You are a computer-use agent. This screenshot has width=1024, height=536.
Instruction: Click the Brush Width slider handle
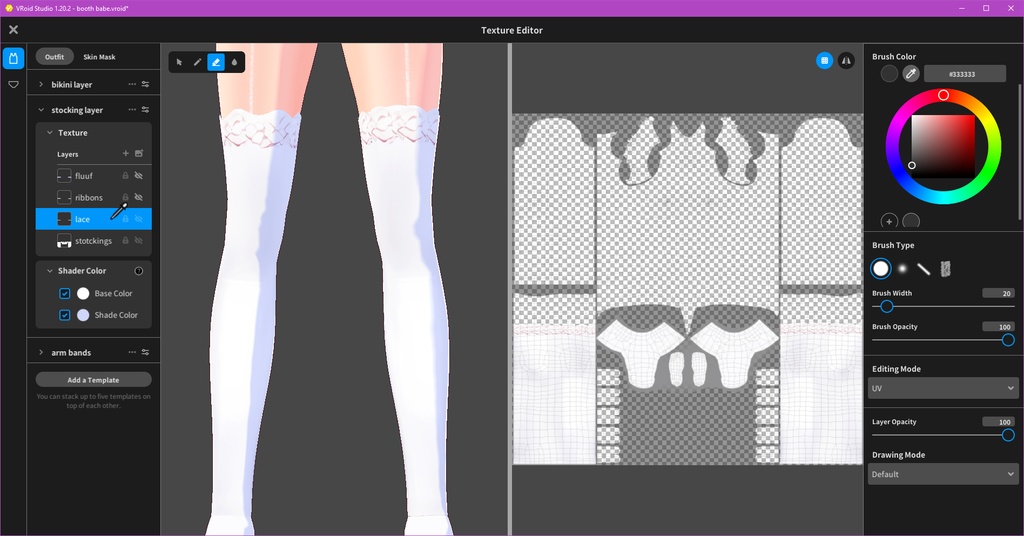click(x=886, y=306)
